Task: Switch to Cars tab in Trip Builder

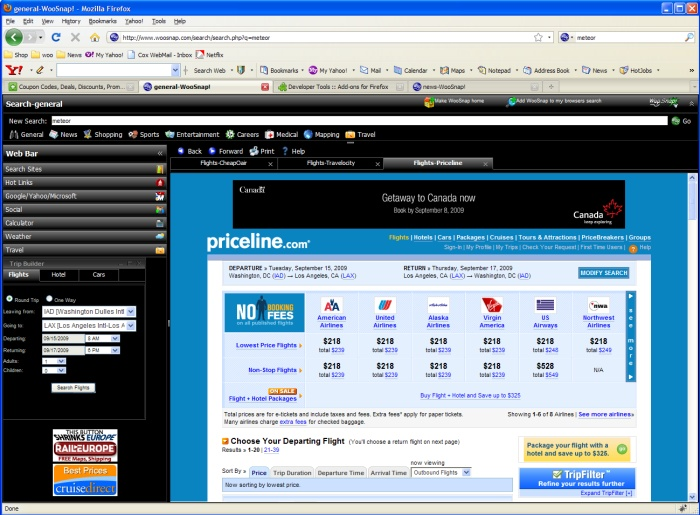Action: [x=99, y=275]
